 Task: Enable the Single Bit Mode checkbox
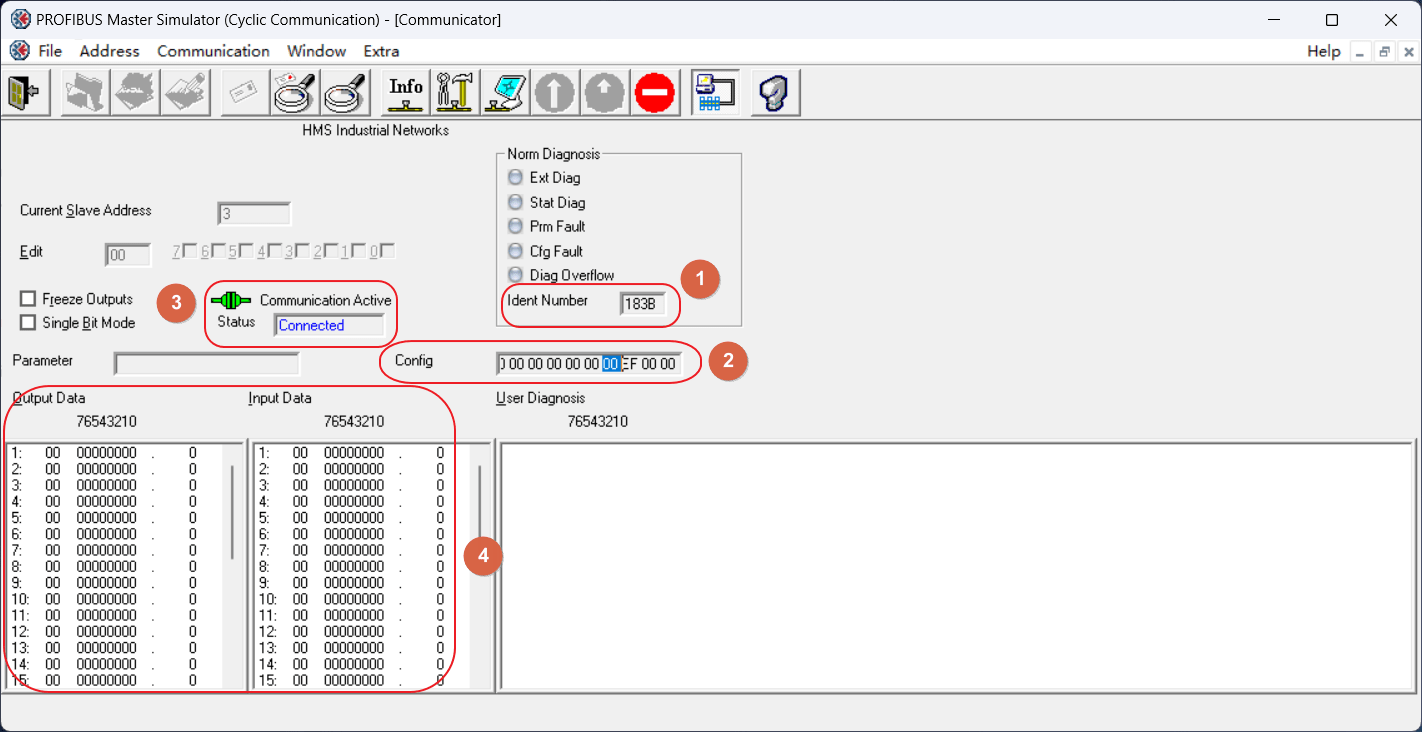pyautogui.click(x=28, y=323)
